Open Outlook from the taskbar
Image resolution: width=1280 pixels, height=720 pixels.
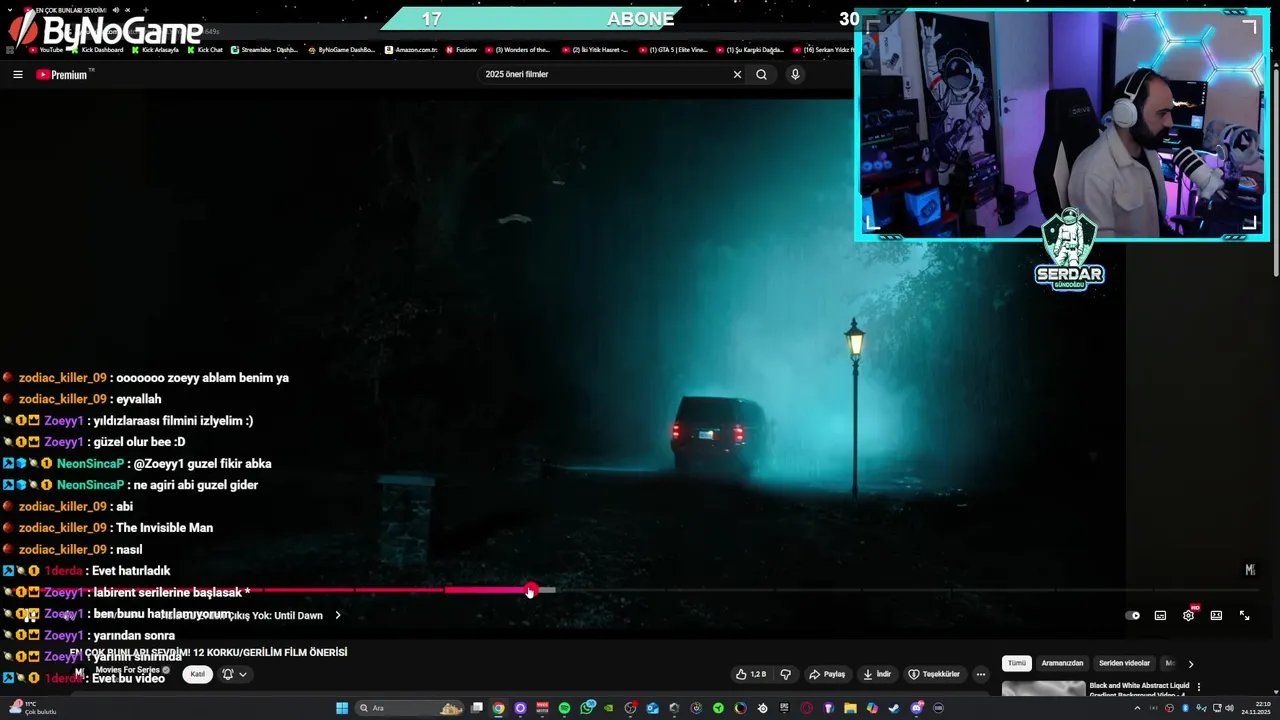[652, 708]
